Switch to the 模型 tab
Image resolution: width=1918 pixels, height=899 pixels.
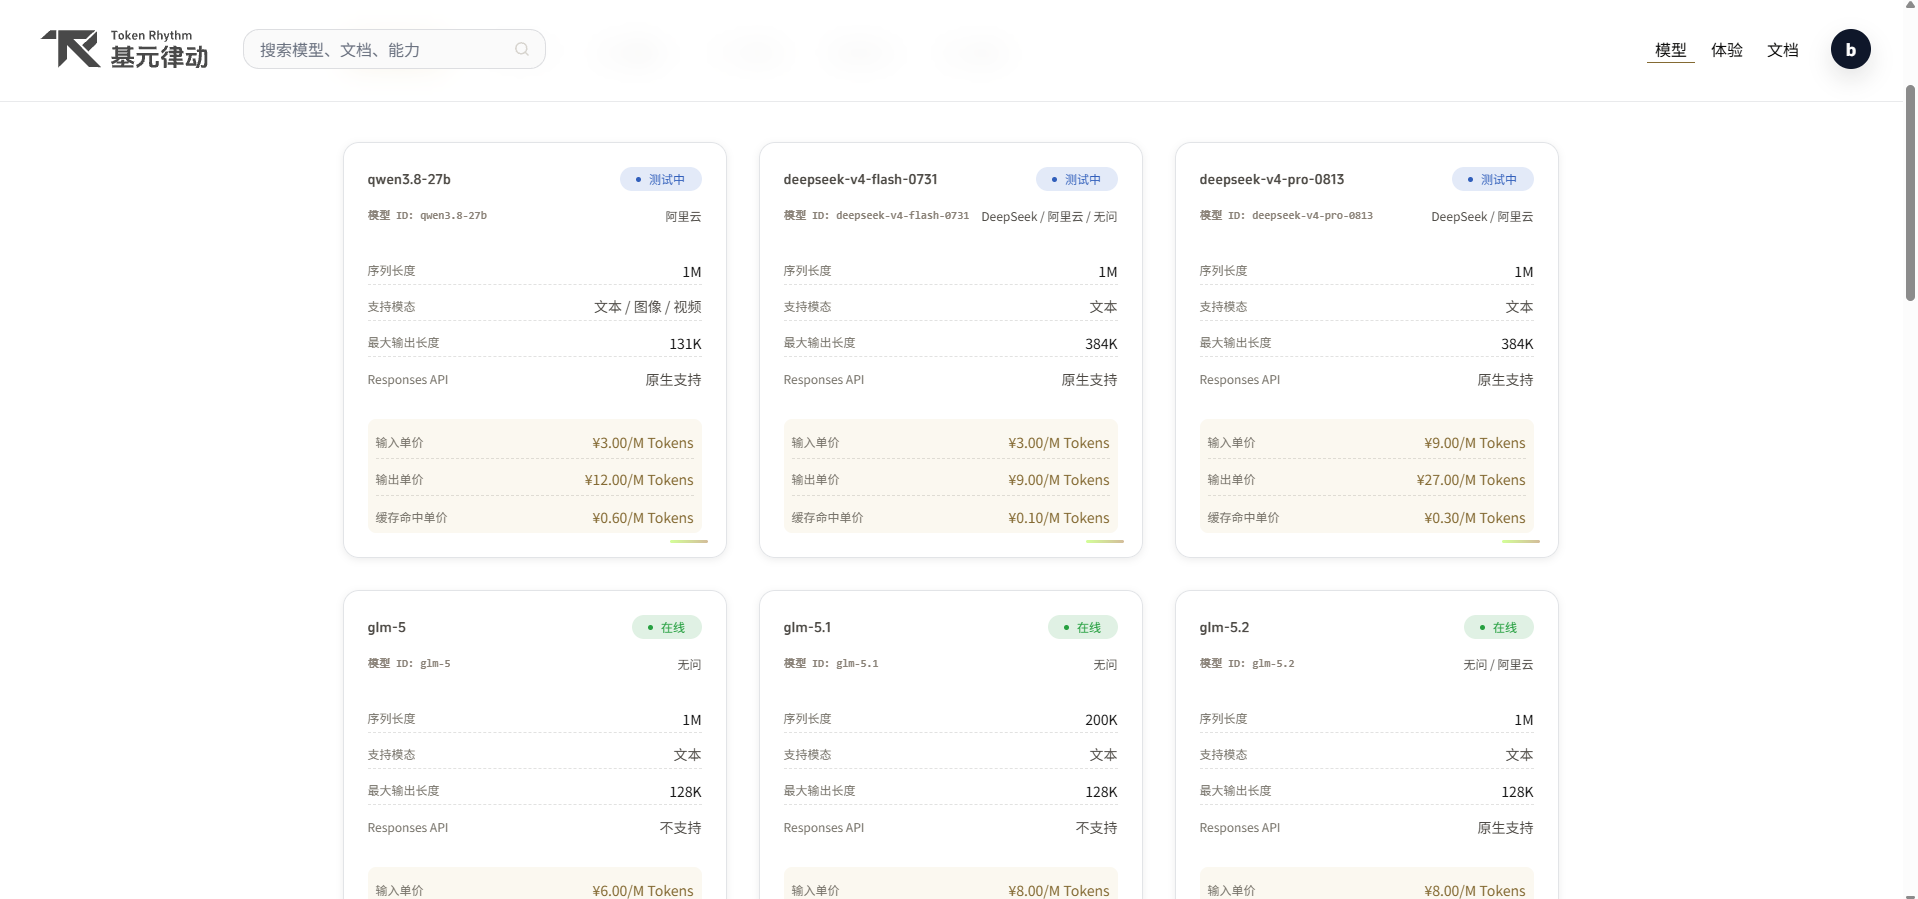click(x=1670, y=49)
